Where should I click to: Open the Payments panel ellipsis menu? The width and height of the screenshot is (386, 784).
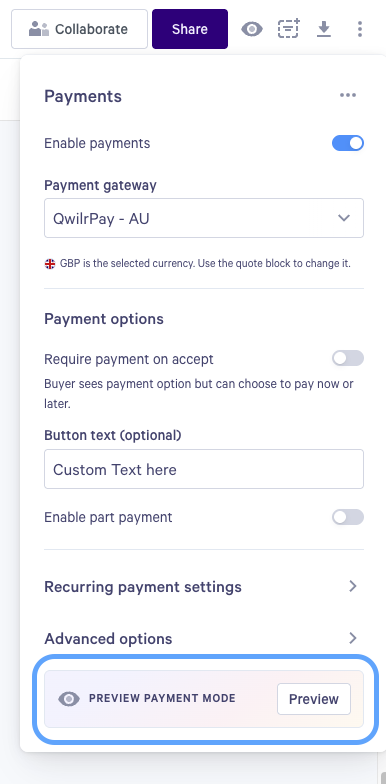348,95
